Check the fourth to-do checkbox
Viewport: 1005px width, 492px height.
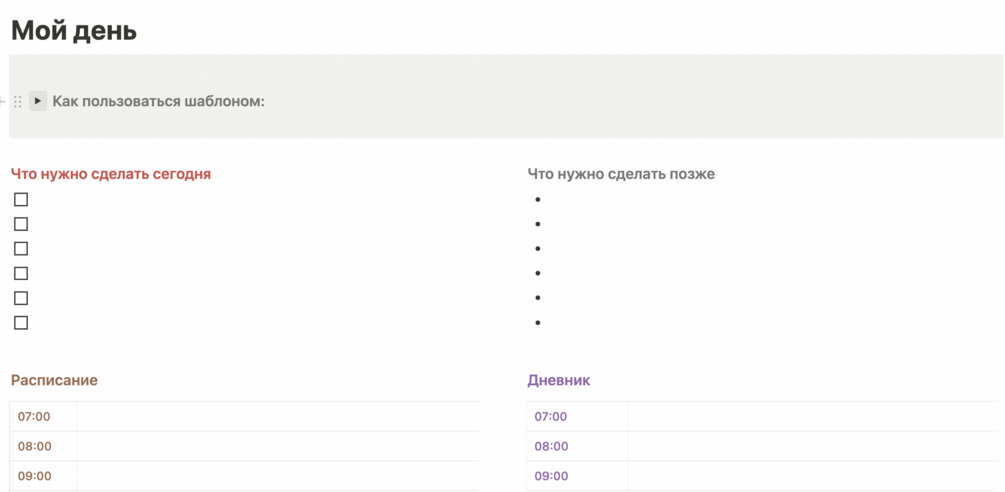tap(21, 273)
